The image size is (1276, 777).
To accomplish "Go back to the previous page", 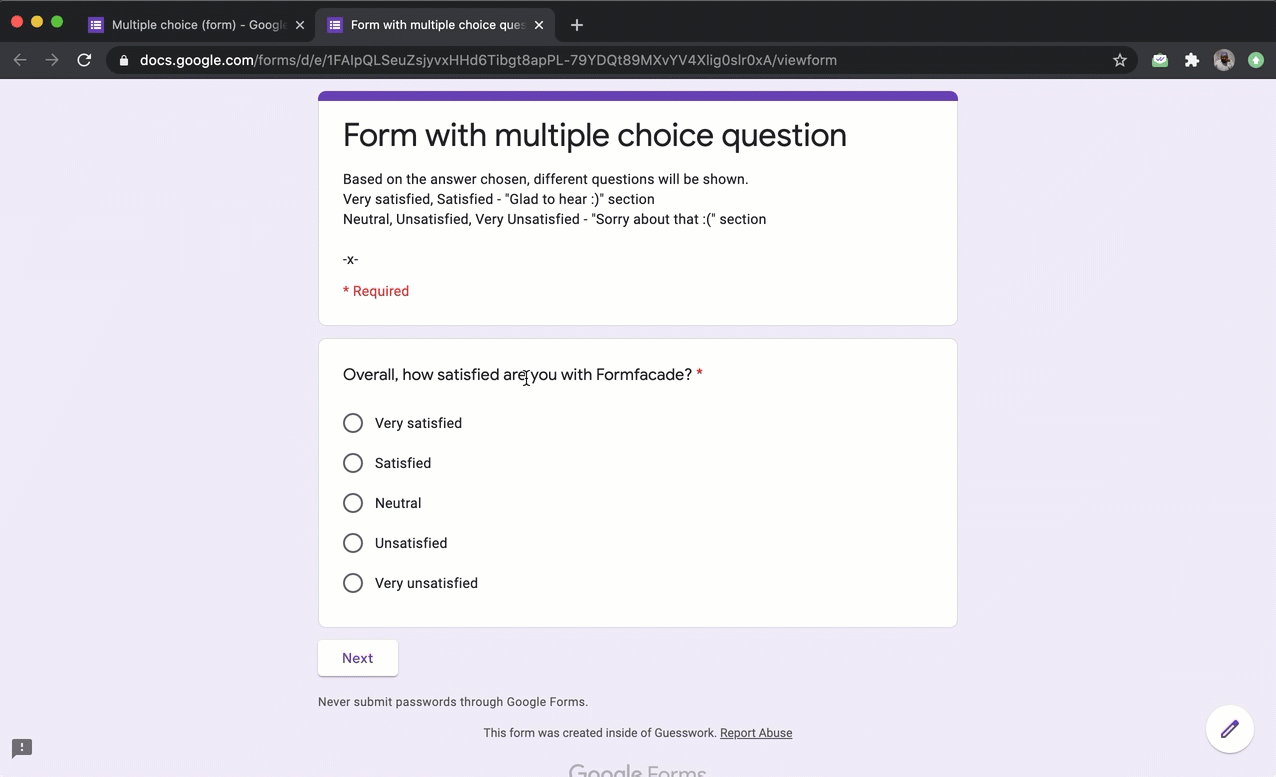I will [20, 60].
